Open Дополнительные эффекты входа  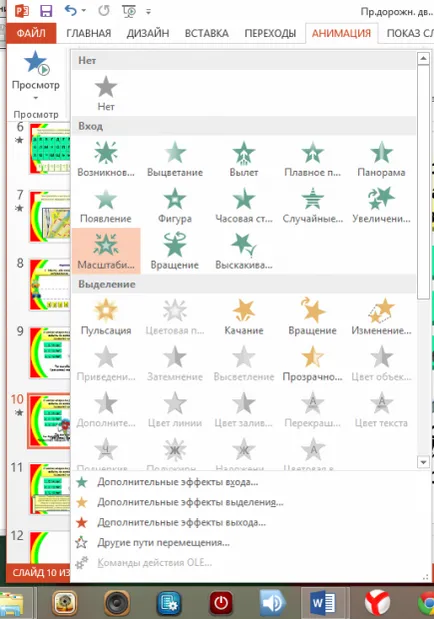tap(177, 482)
